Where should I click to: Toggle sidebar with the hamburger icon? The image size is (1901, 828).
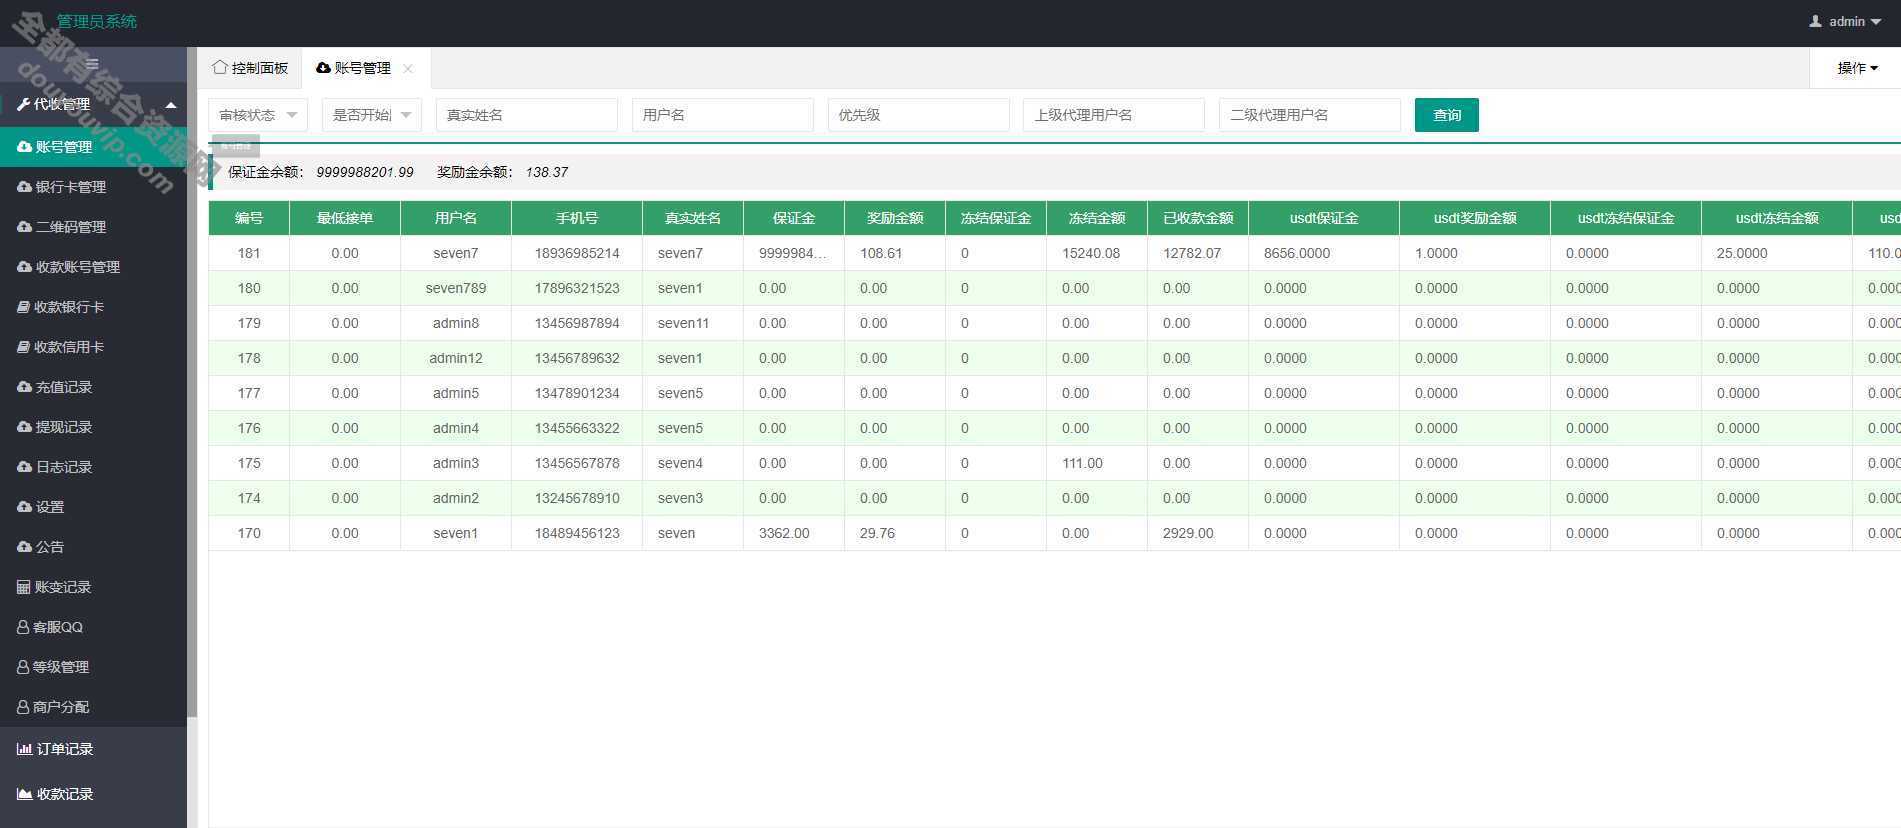click(92, 64)
